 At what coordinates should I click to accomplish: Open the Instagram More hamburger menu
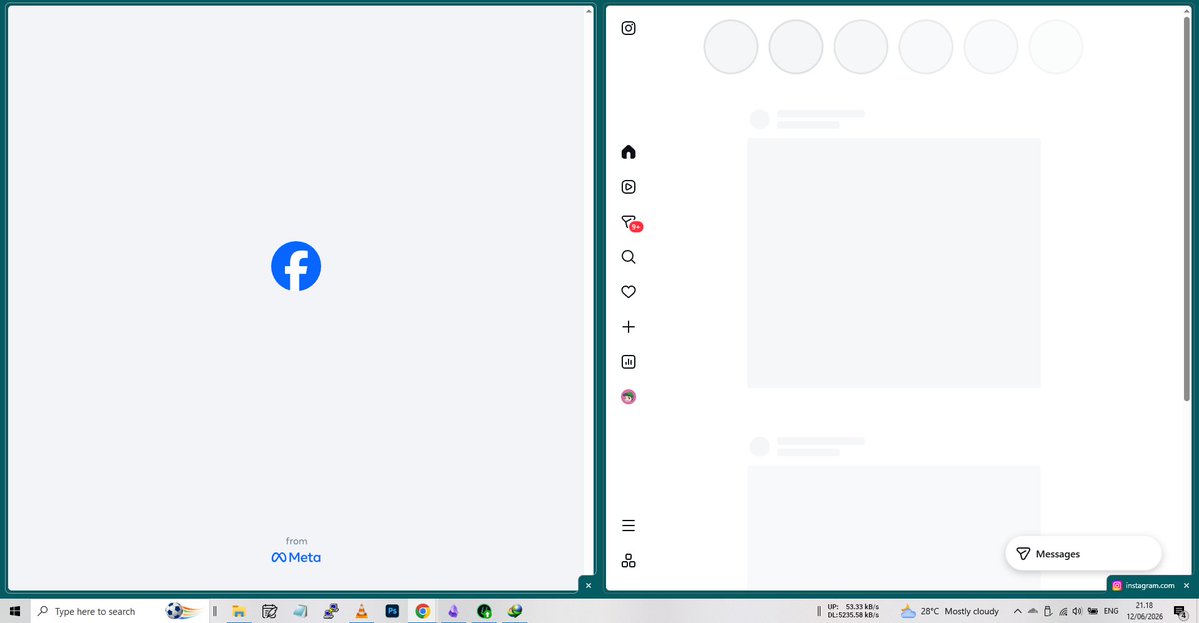click(629, 526)
